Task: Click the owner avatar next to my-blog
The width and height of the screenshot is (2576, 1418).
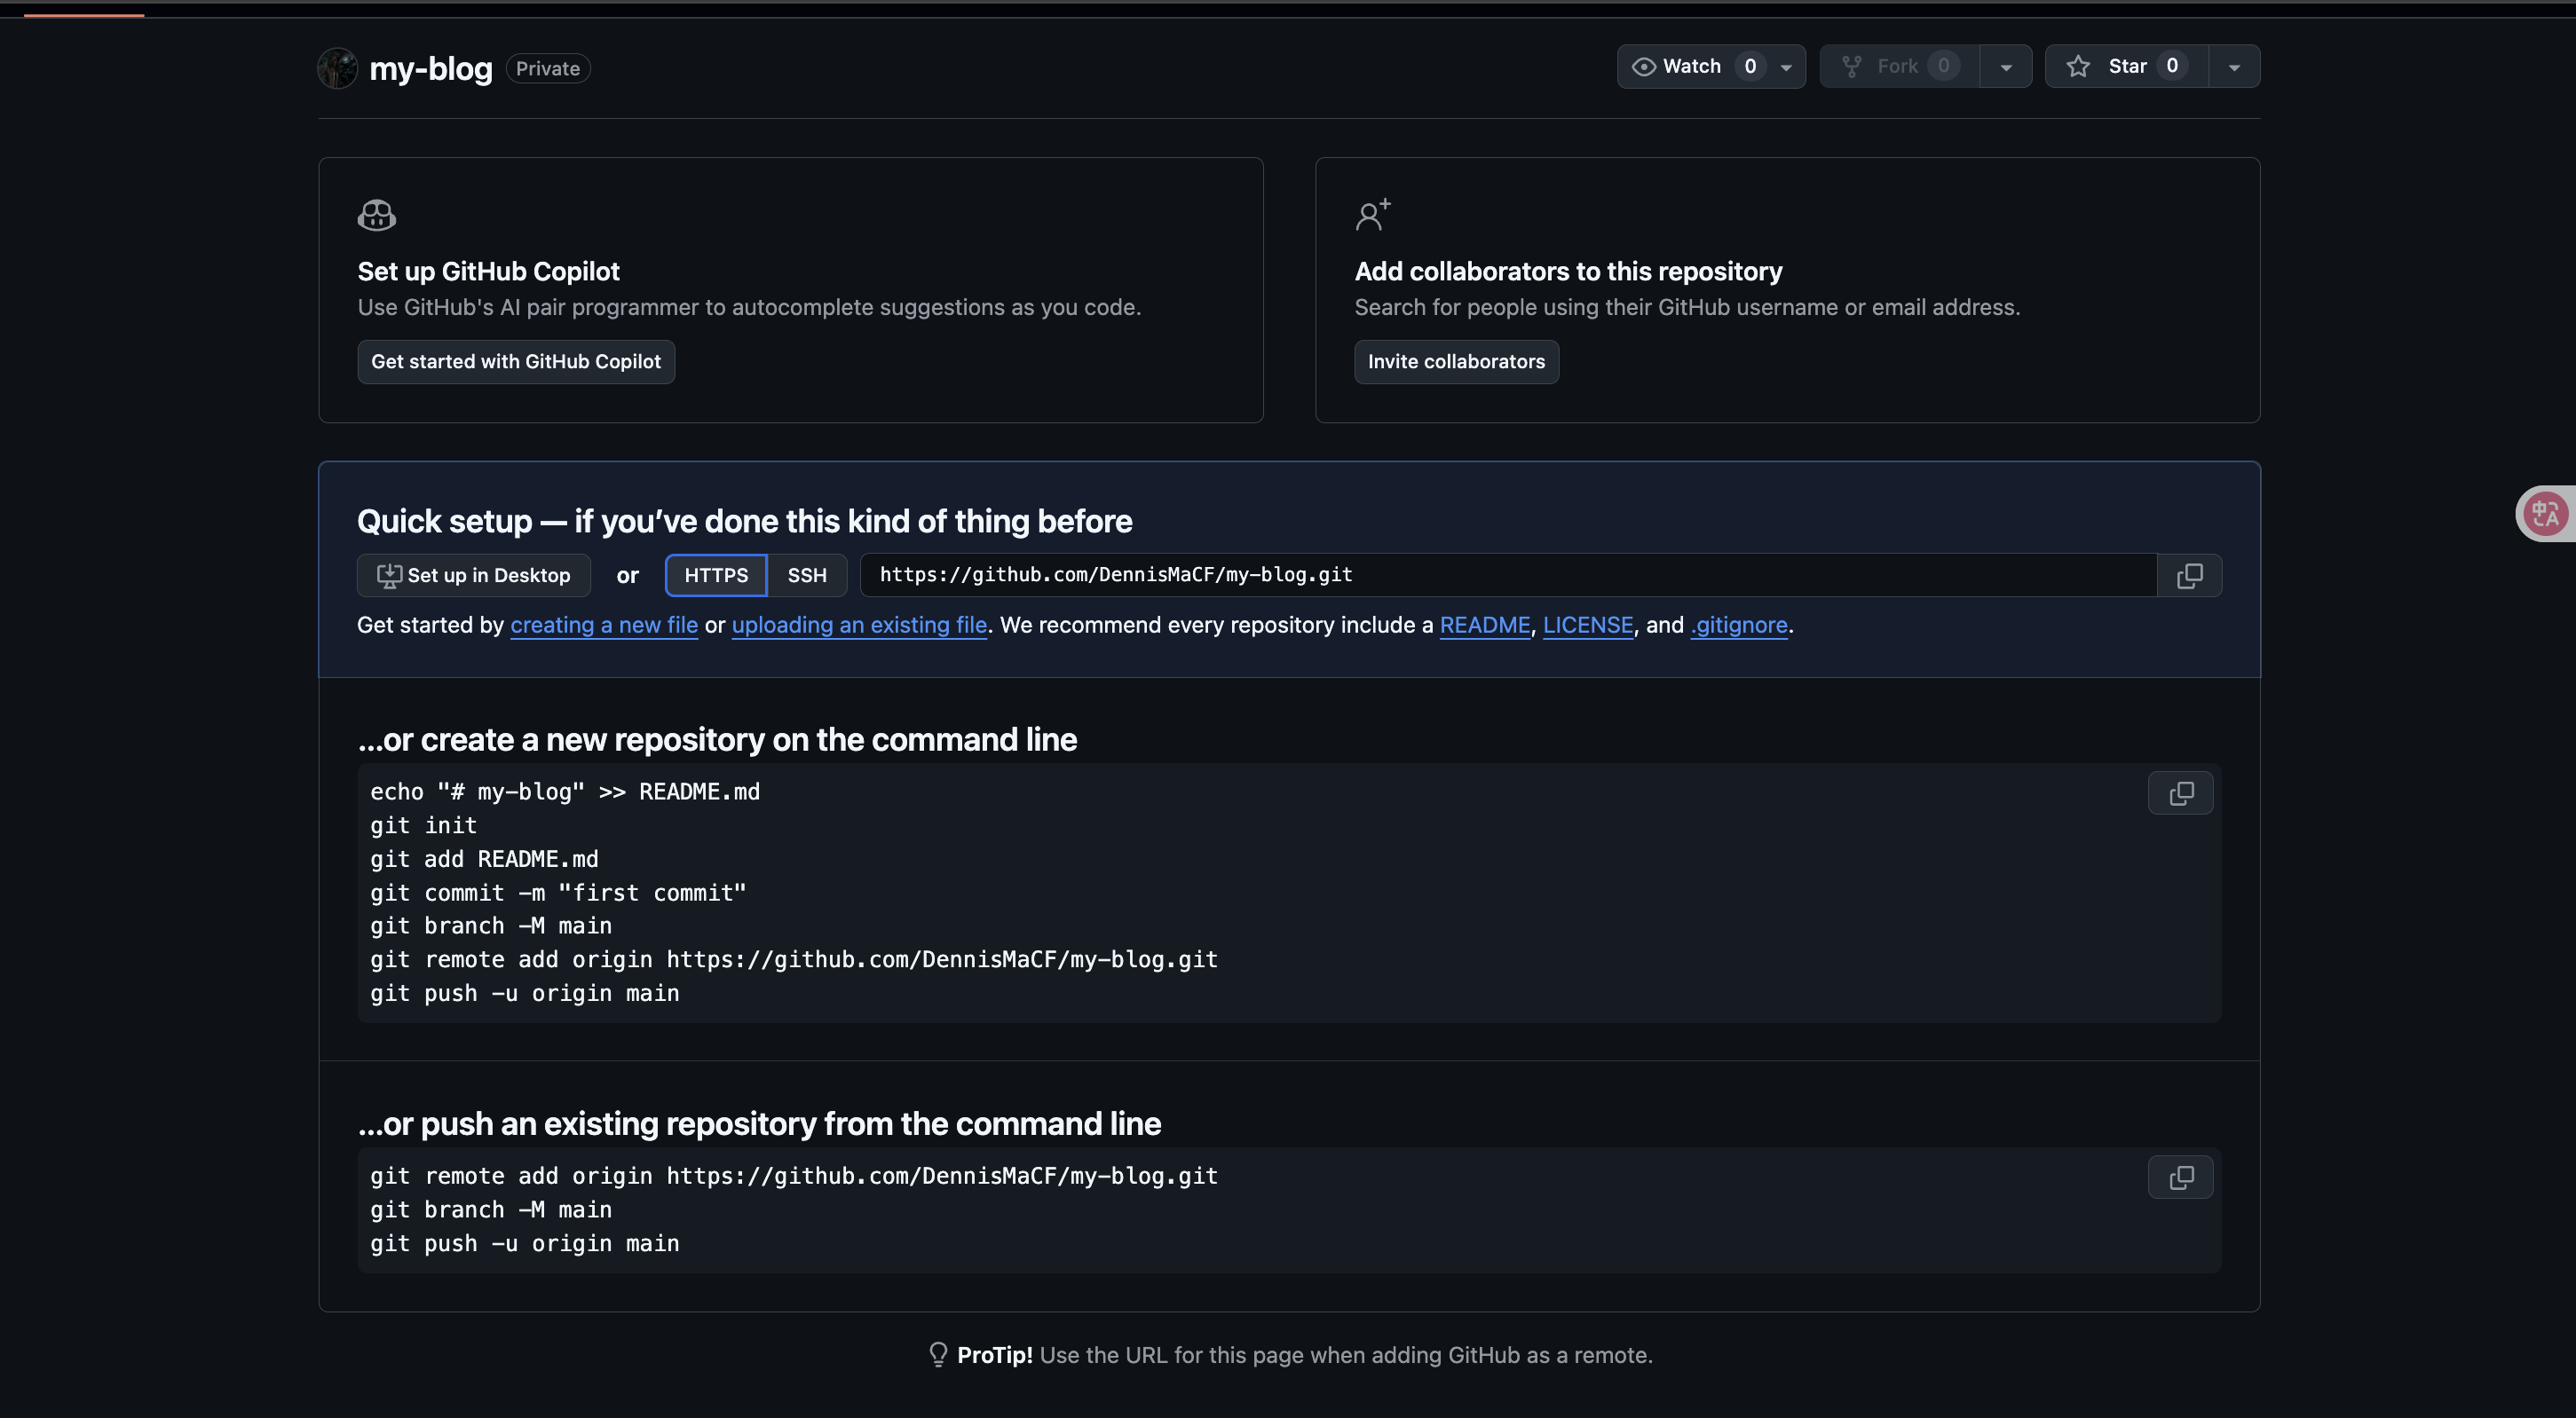Action: click(338, 68)
